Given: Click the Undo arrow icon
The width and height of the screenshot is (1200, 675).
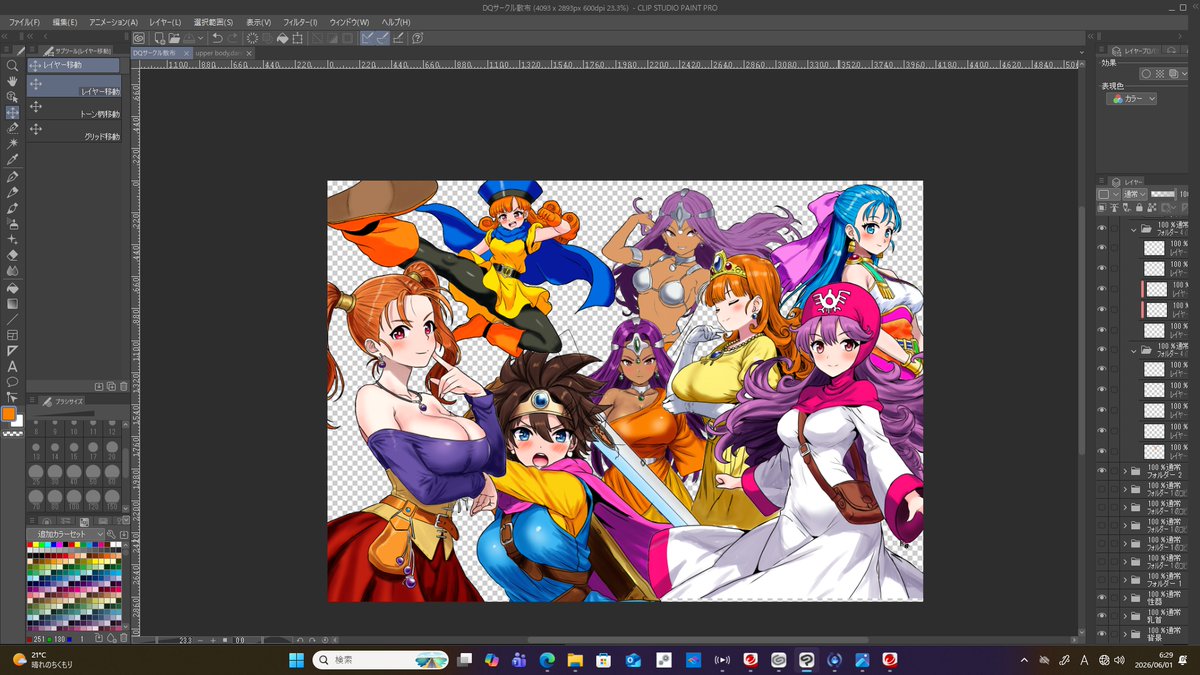Looking at the screenshot, I should [x=217, y=38].
